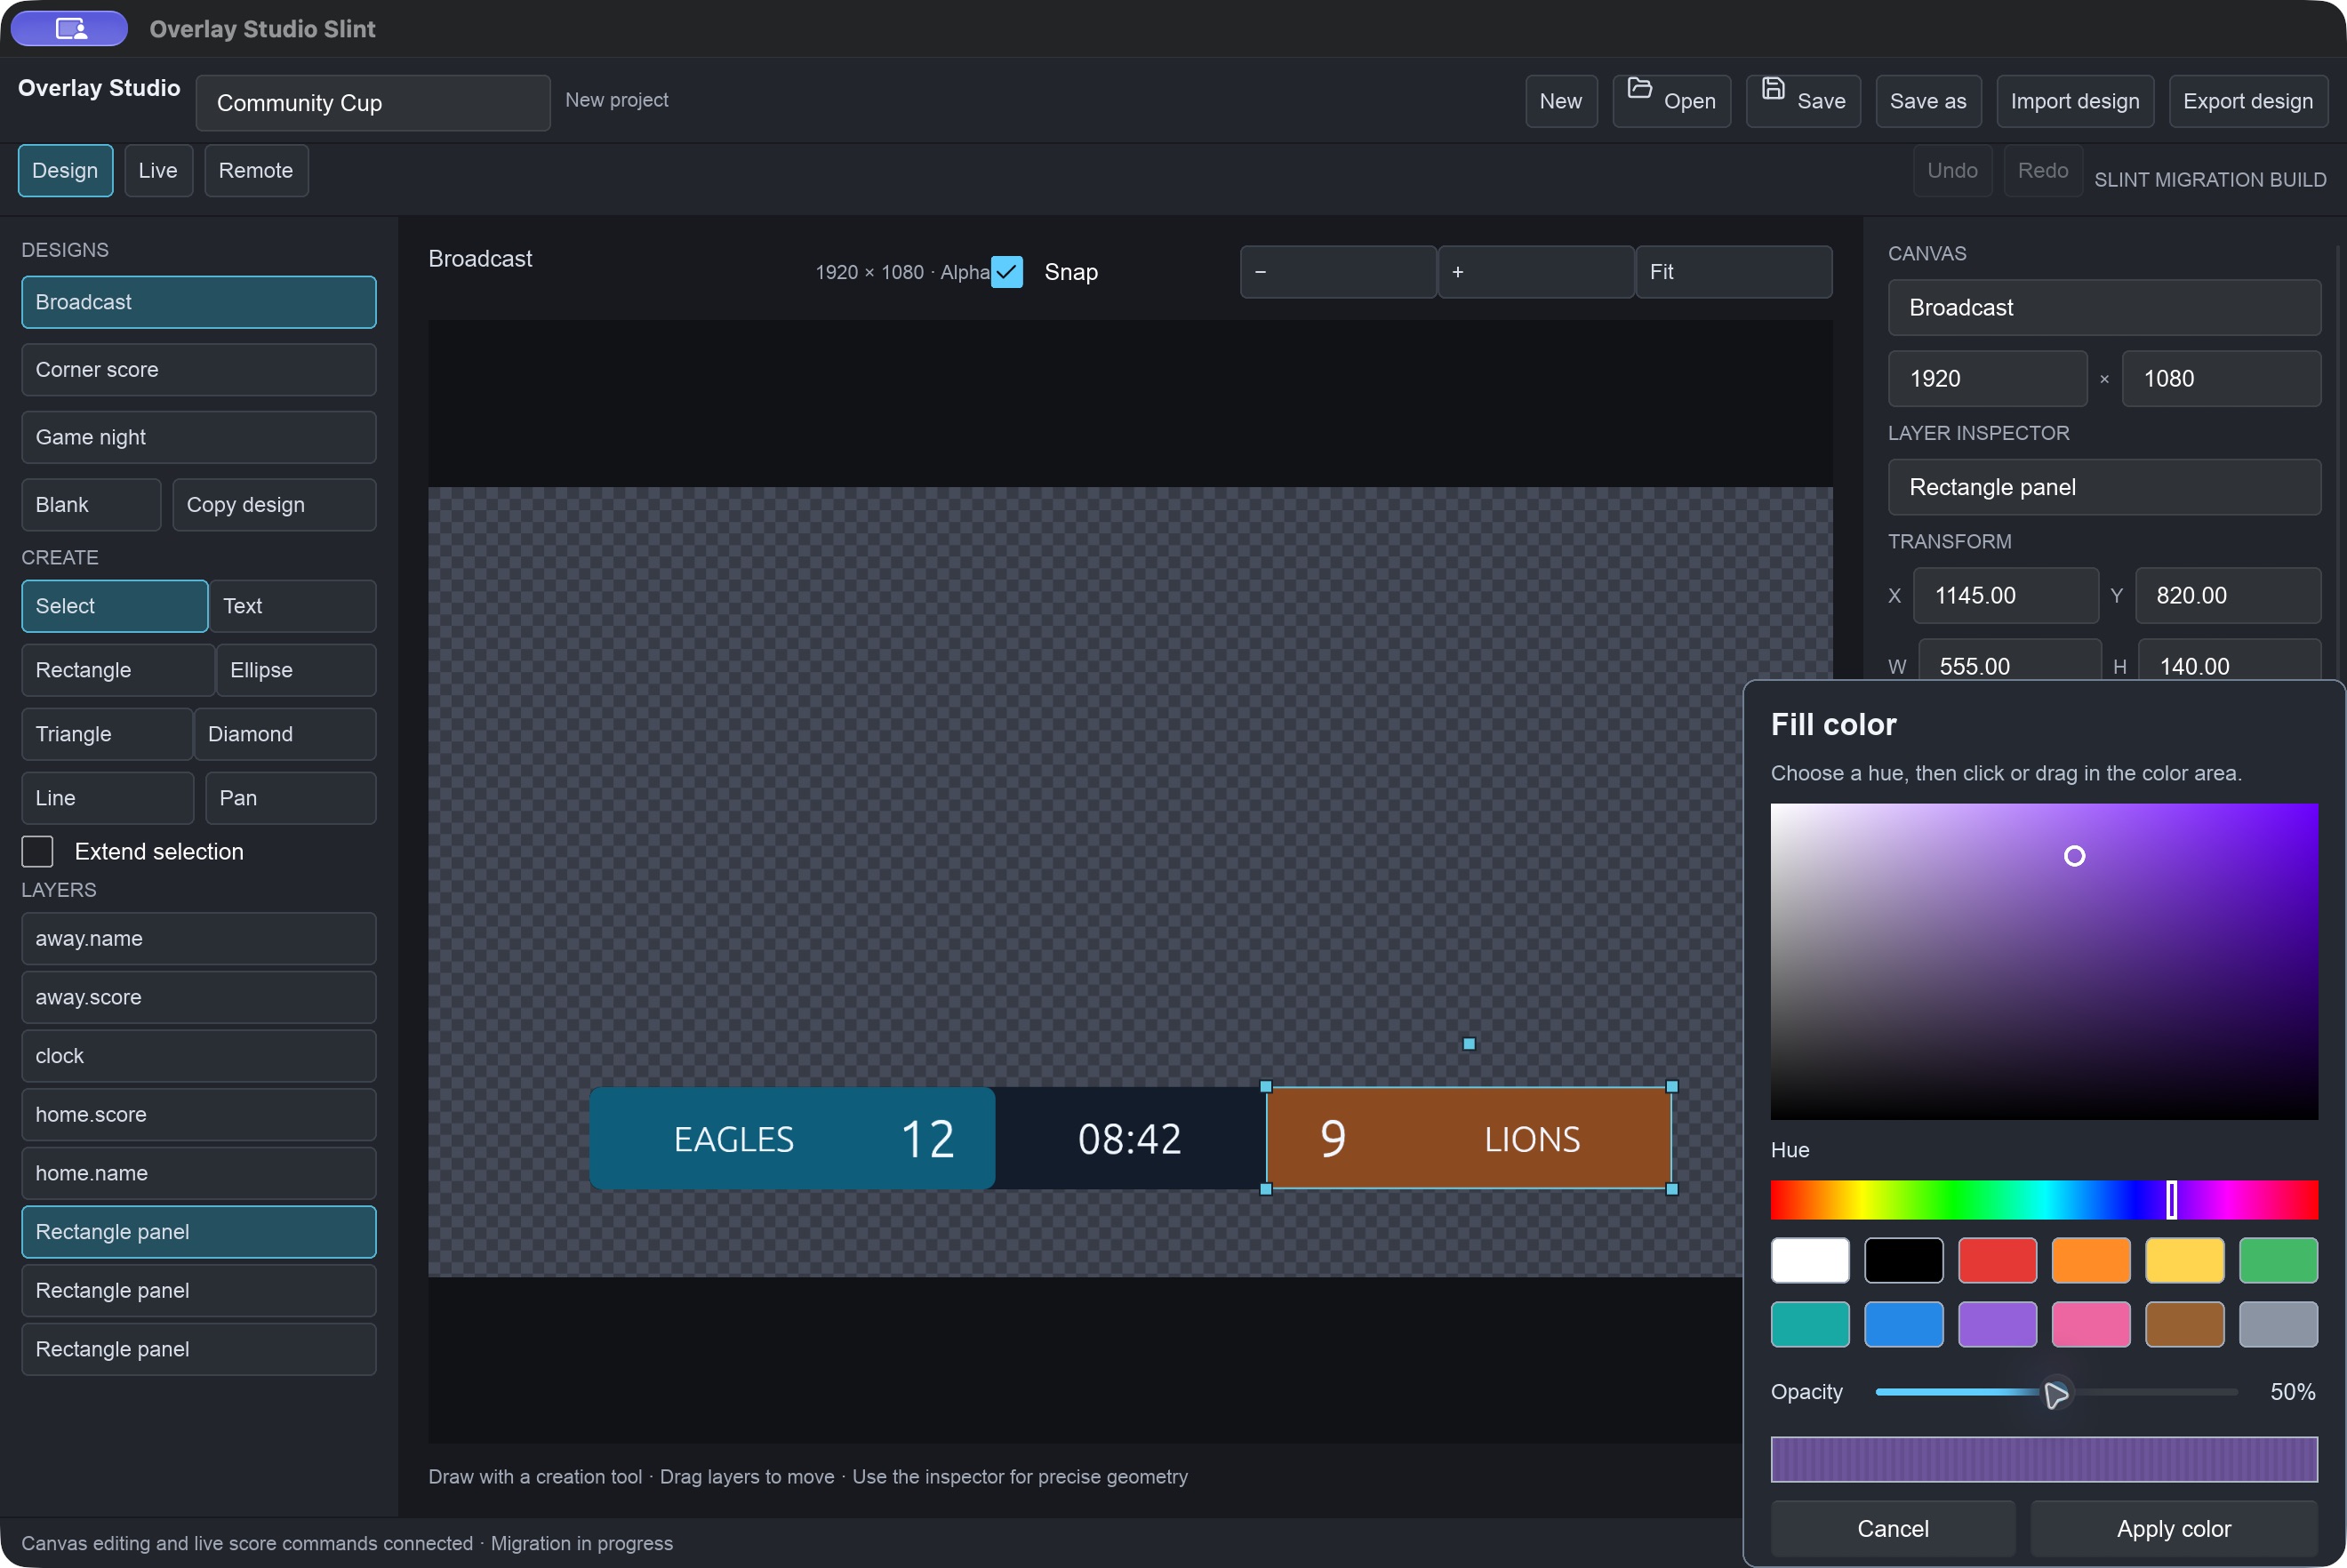Pick the red color swatch

[1997, 1260]
